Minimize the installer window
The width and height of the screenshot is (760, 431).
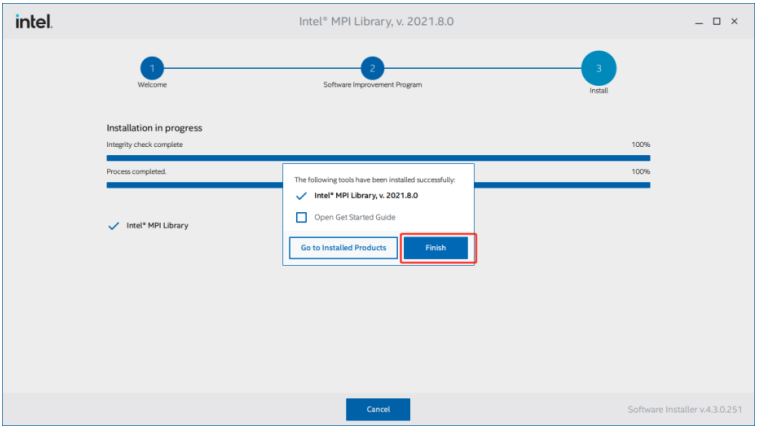point(698,22)
